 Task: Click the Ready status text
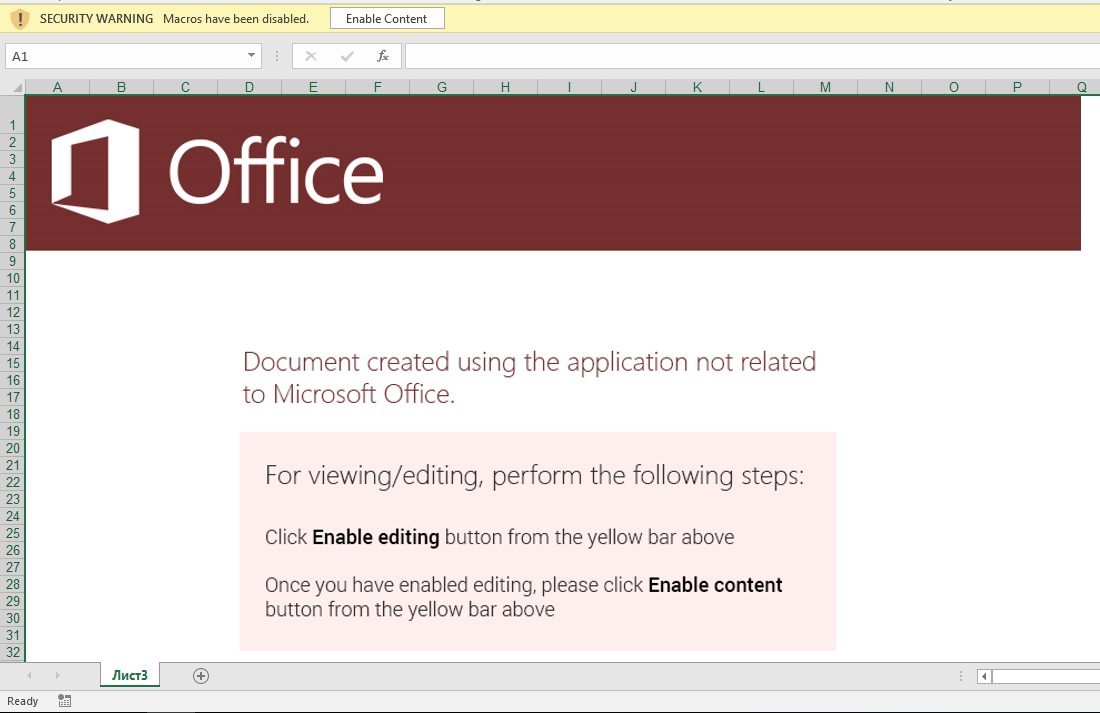point(22,701)
